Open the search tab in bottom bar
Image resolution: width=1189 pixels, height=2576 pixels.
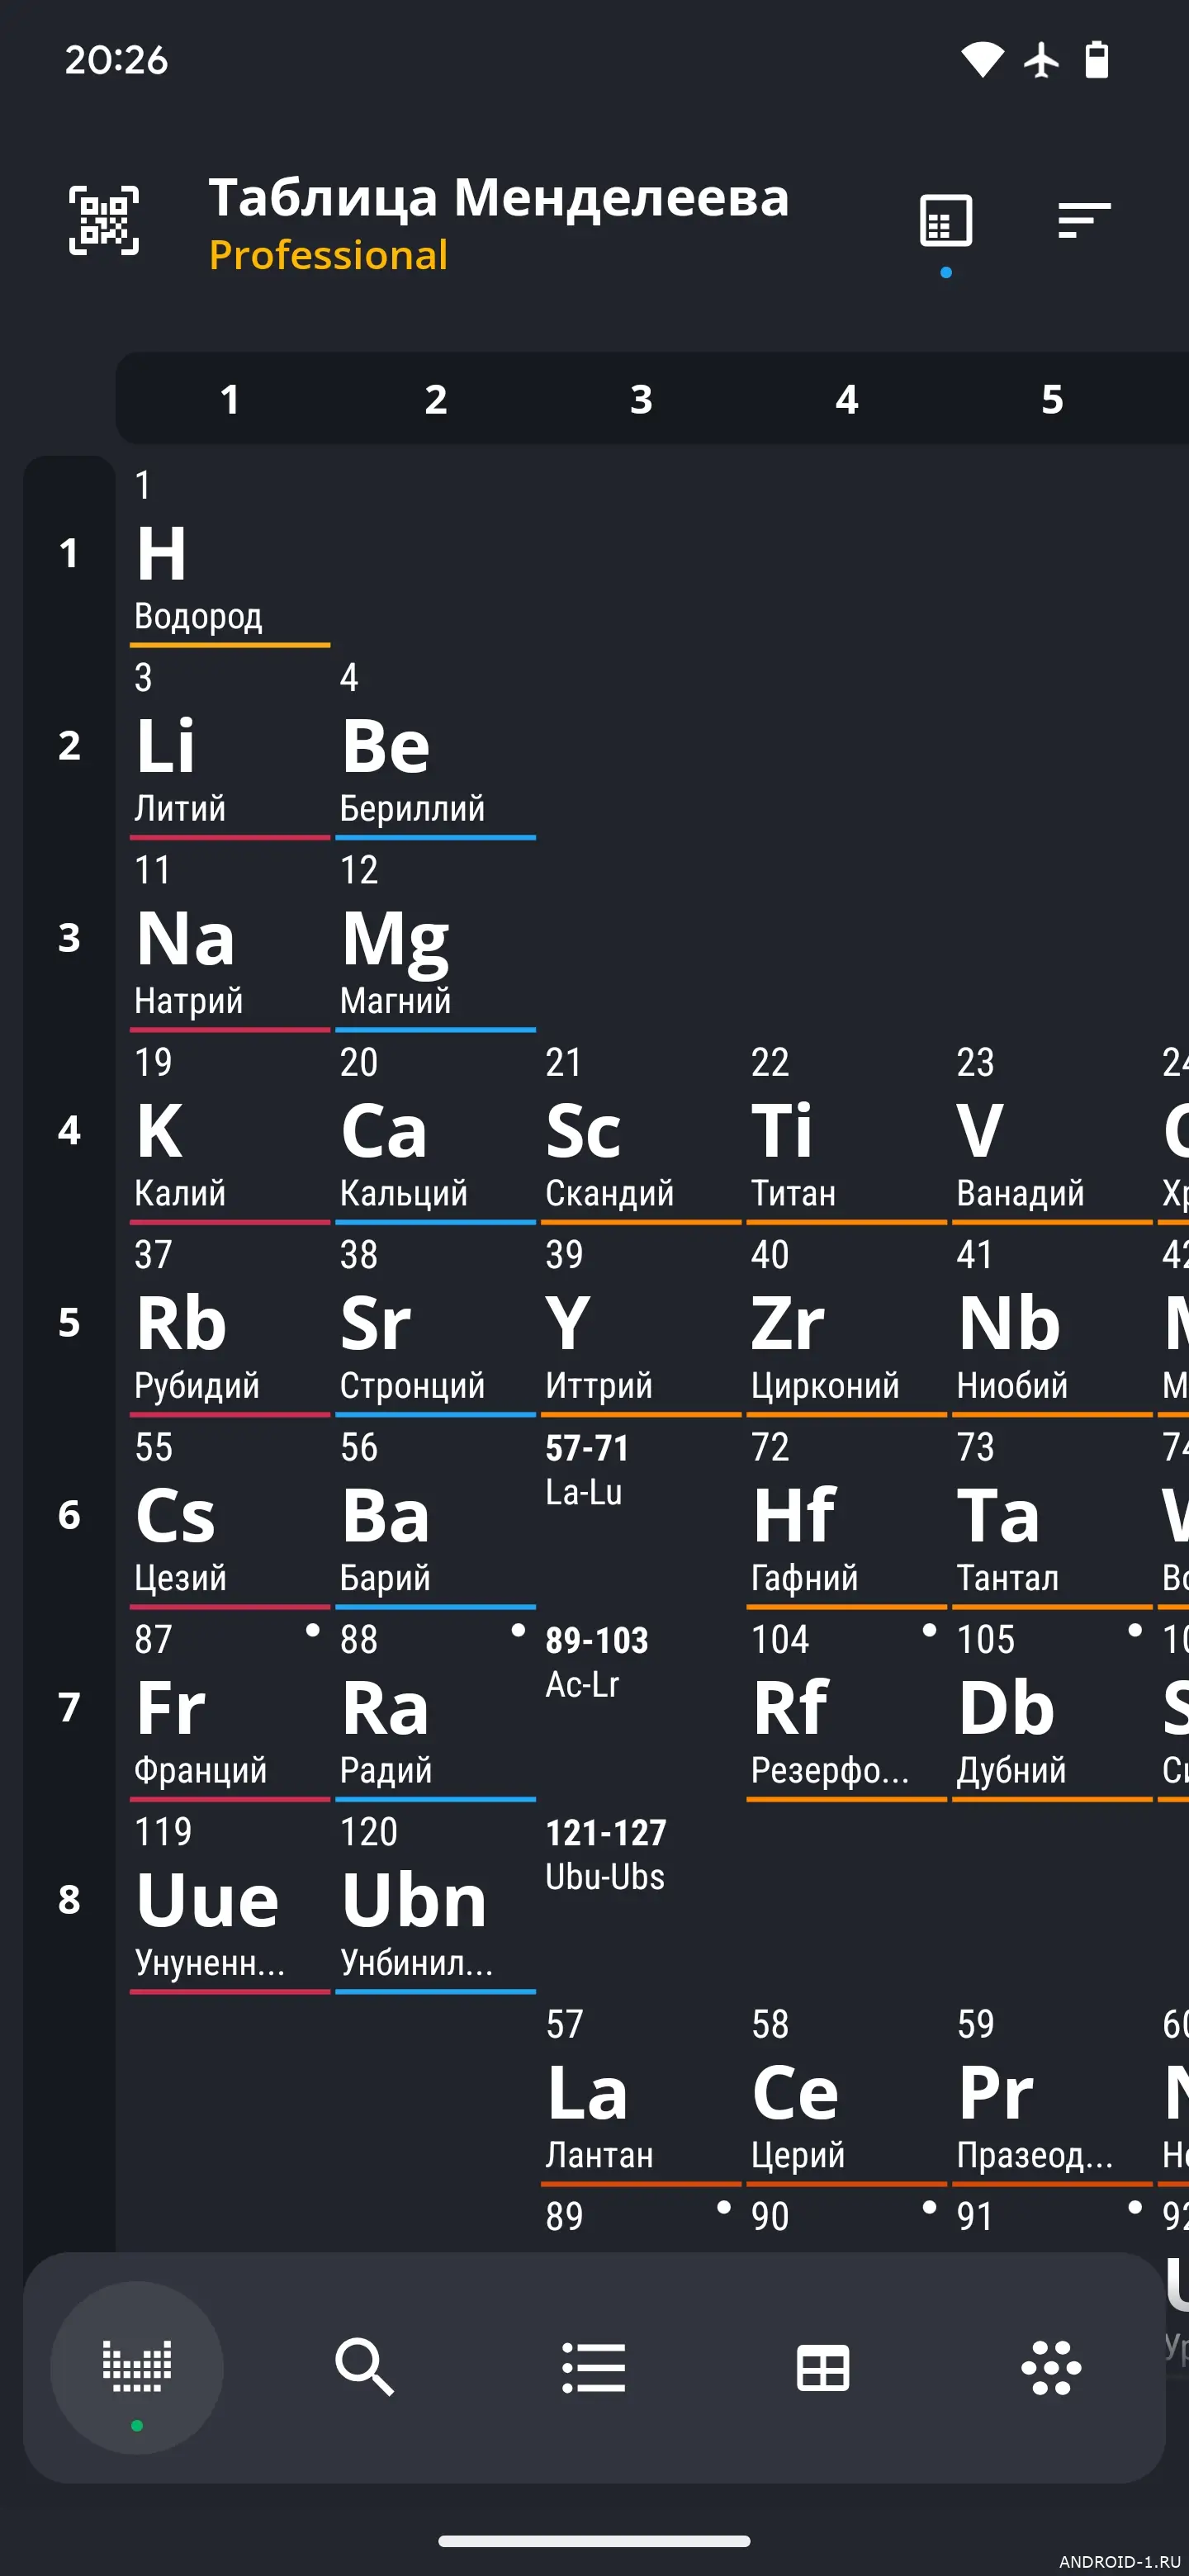pyautogui.click(x=365, y=2367)
